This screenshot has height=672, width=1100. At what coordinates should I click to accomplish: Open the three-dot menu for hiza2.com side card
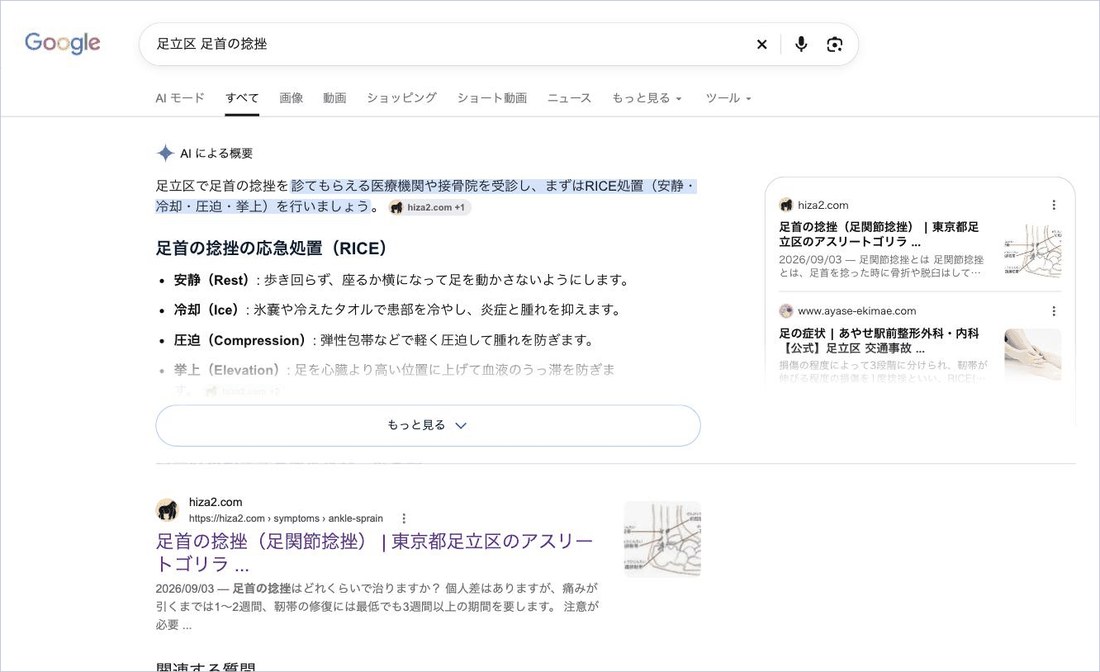point(1054,205)
